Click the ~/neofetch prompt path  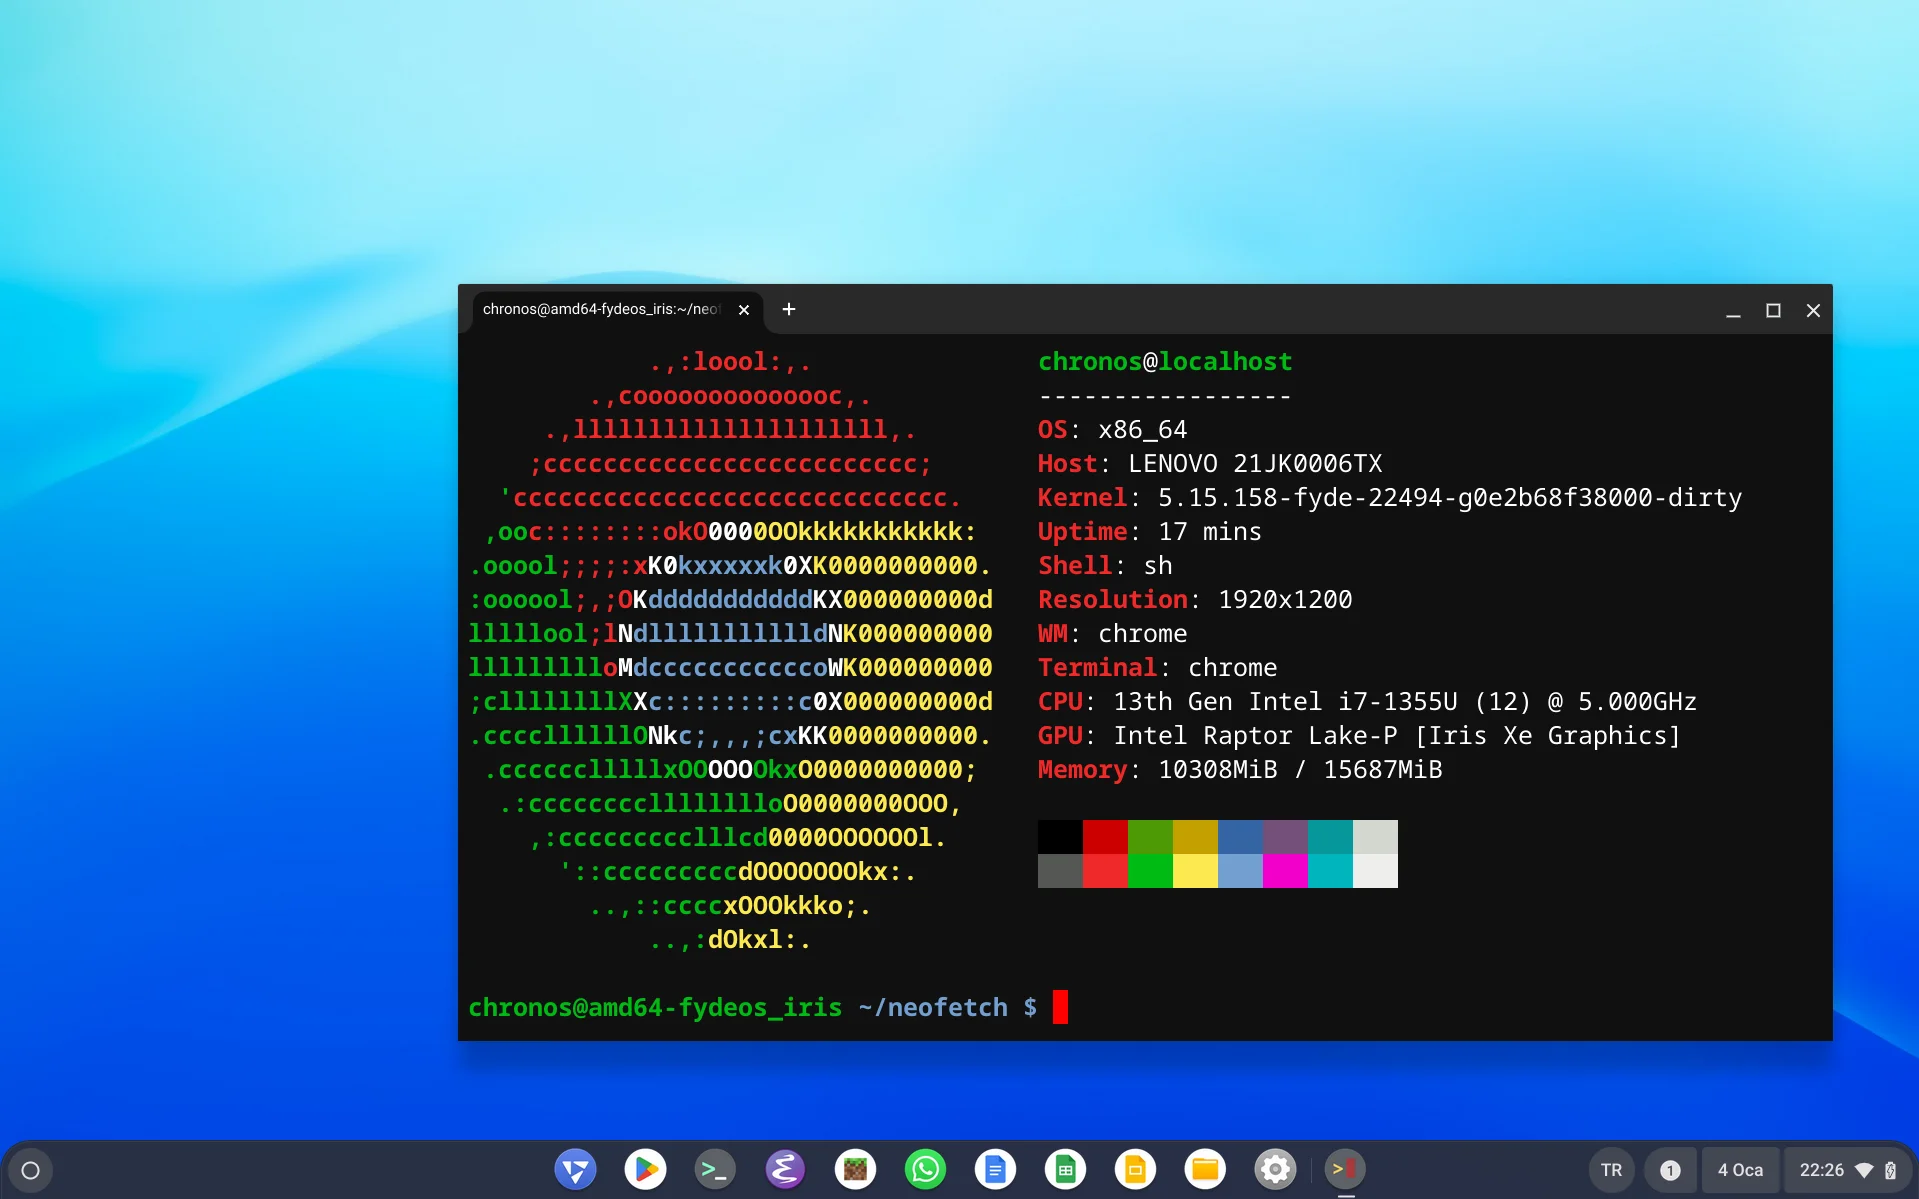(x=933, y=1008)
